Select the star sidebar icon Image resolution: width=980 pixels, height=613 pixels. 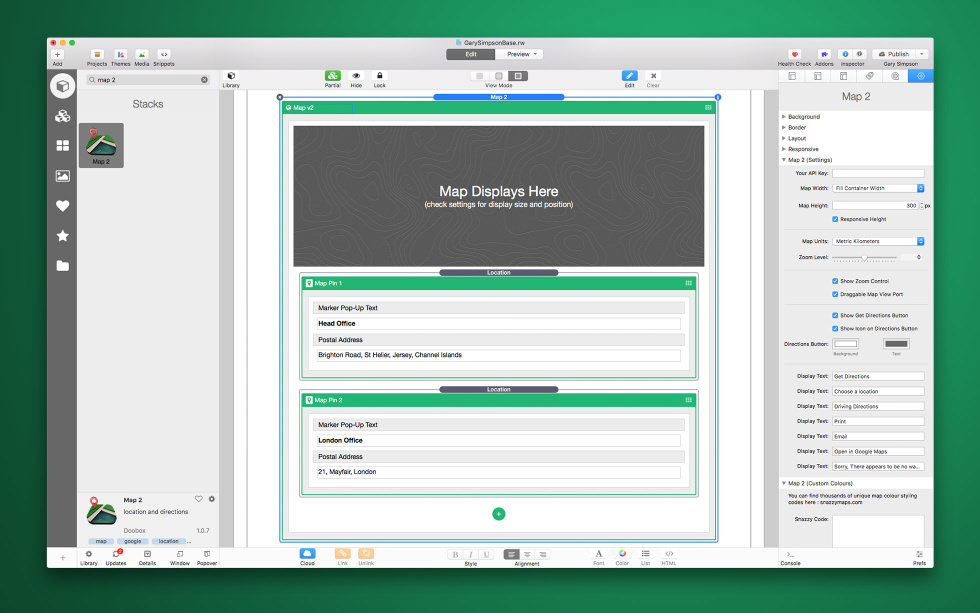(62, 236)
